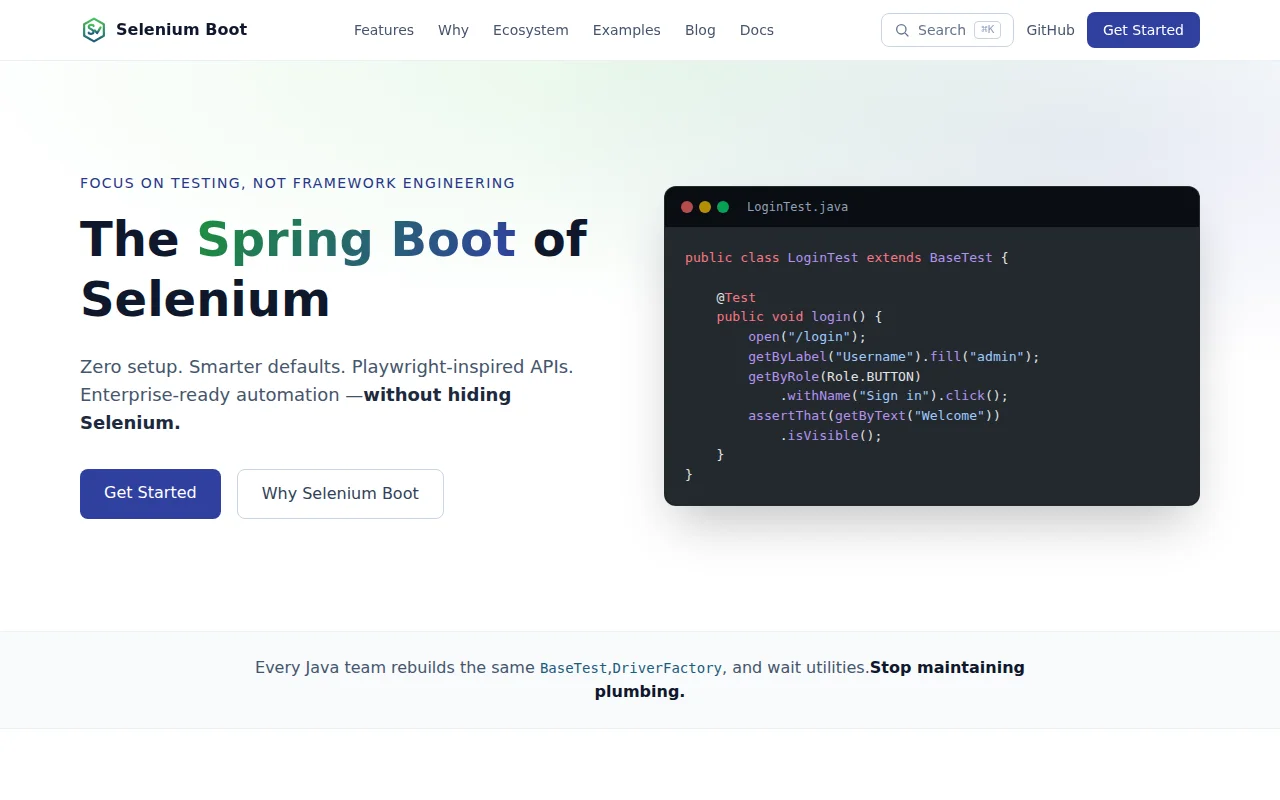
Task: Click the Selenium Boot brand name
Action: (182, 30)
